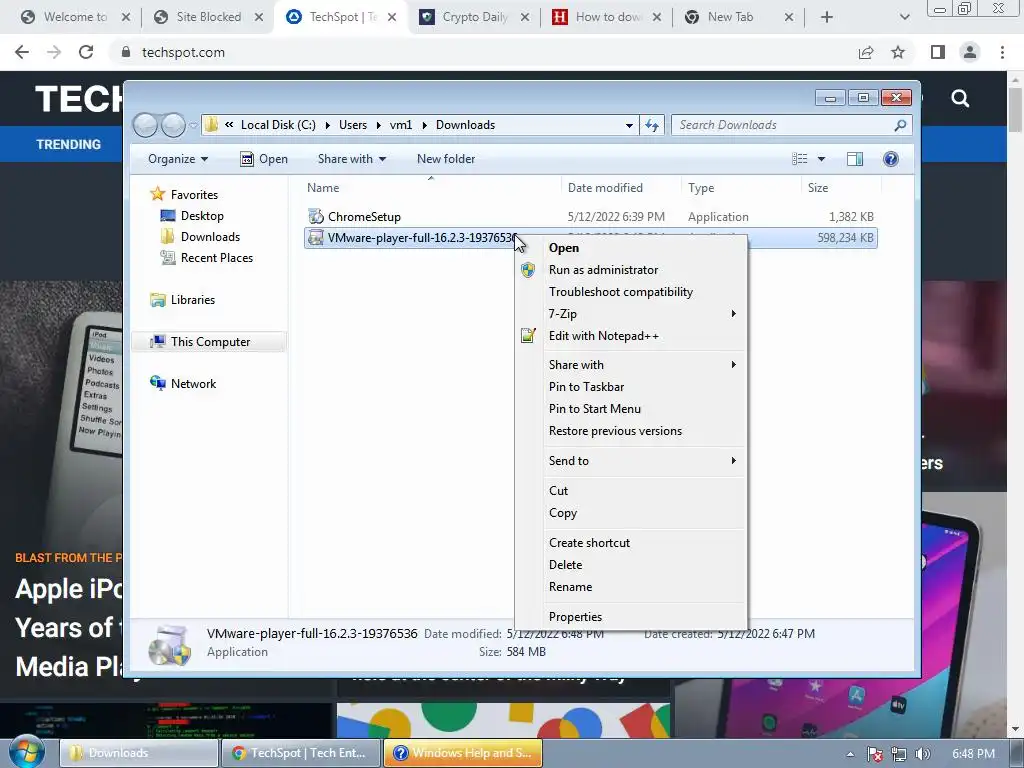
Task: Expand address bar history dropdown
Action: click(629, 125)
